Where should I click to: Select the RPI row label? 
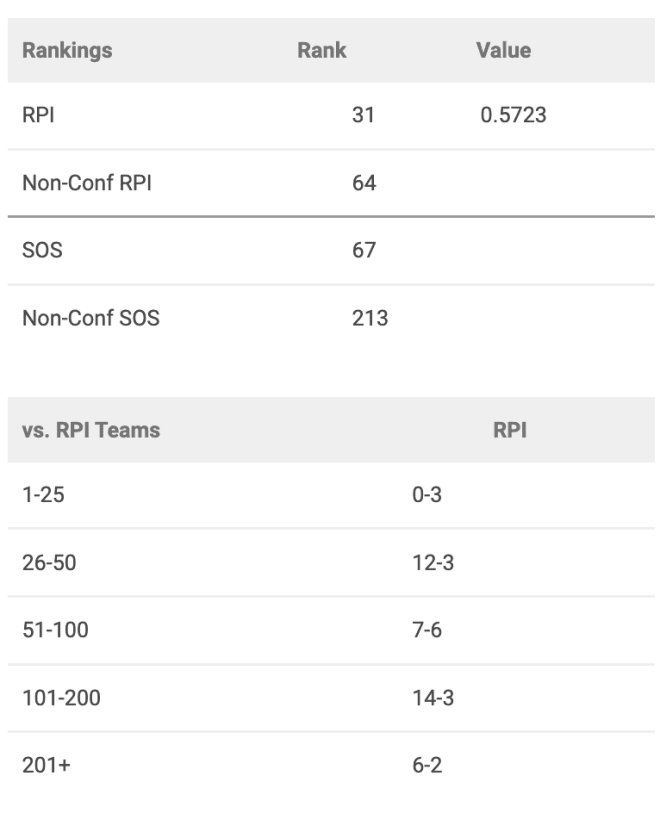[x=38, y=115]
